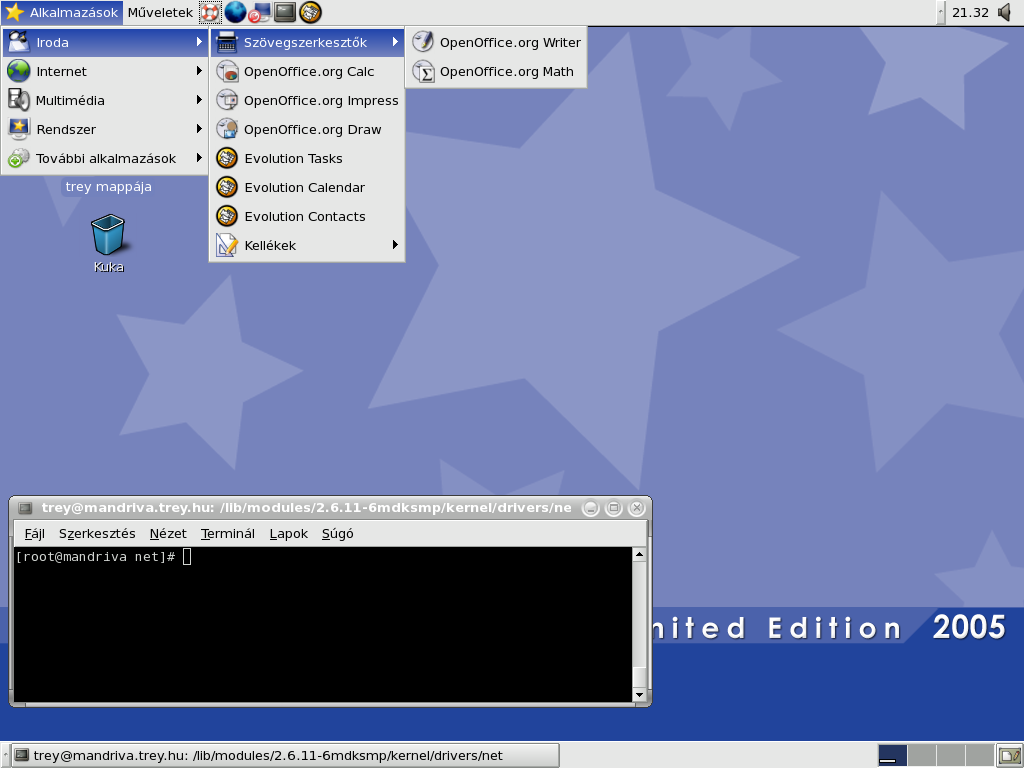Select the trey mappája desktop label
1024x768 pixels.
pos(108,187)
